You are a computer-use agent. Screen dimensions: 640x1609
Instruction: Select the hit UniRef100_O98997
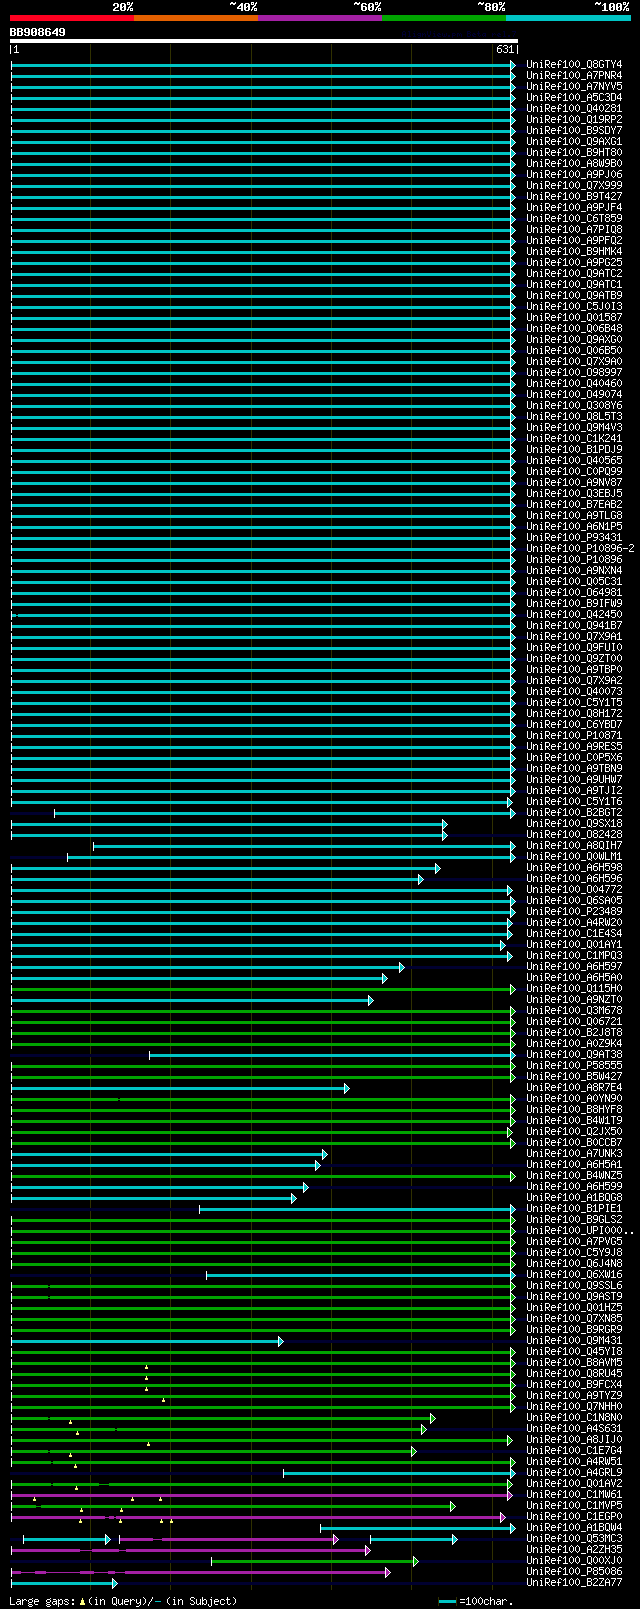[x=574, y=373]
